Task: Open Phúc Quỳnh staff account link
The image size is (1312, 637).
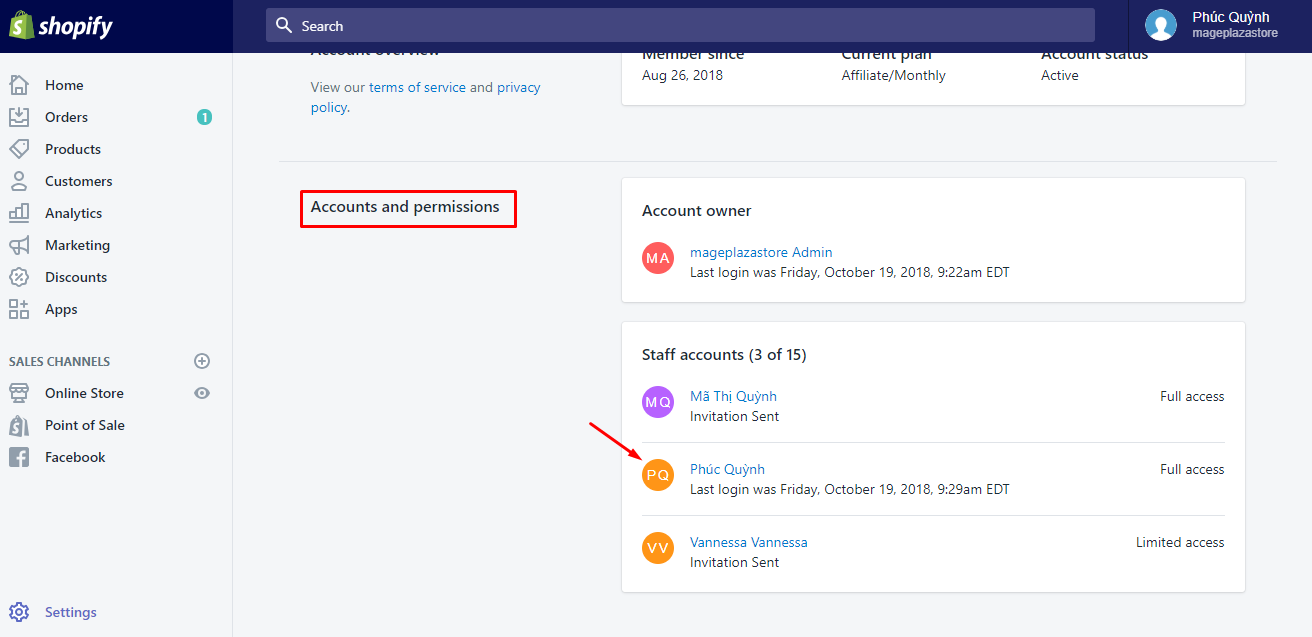Action: click(727, 469)
